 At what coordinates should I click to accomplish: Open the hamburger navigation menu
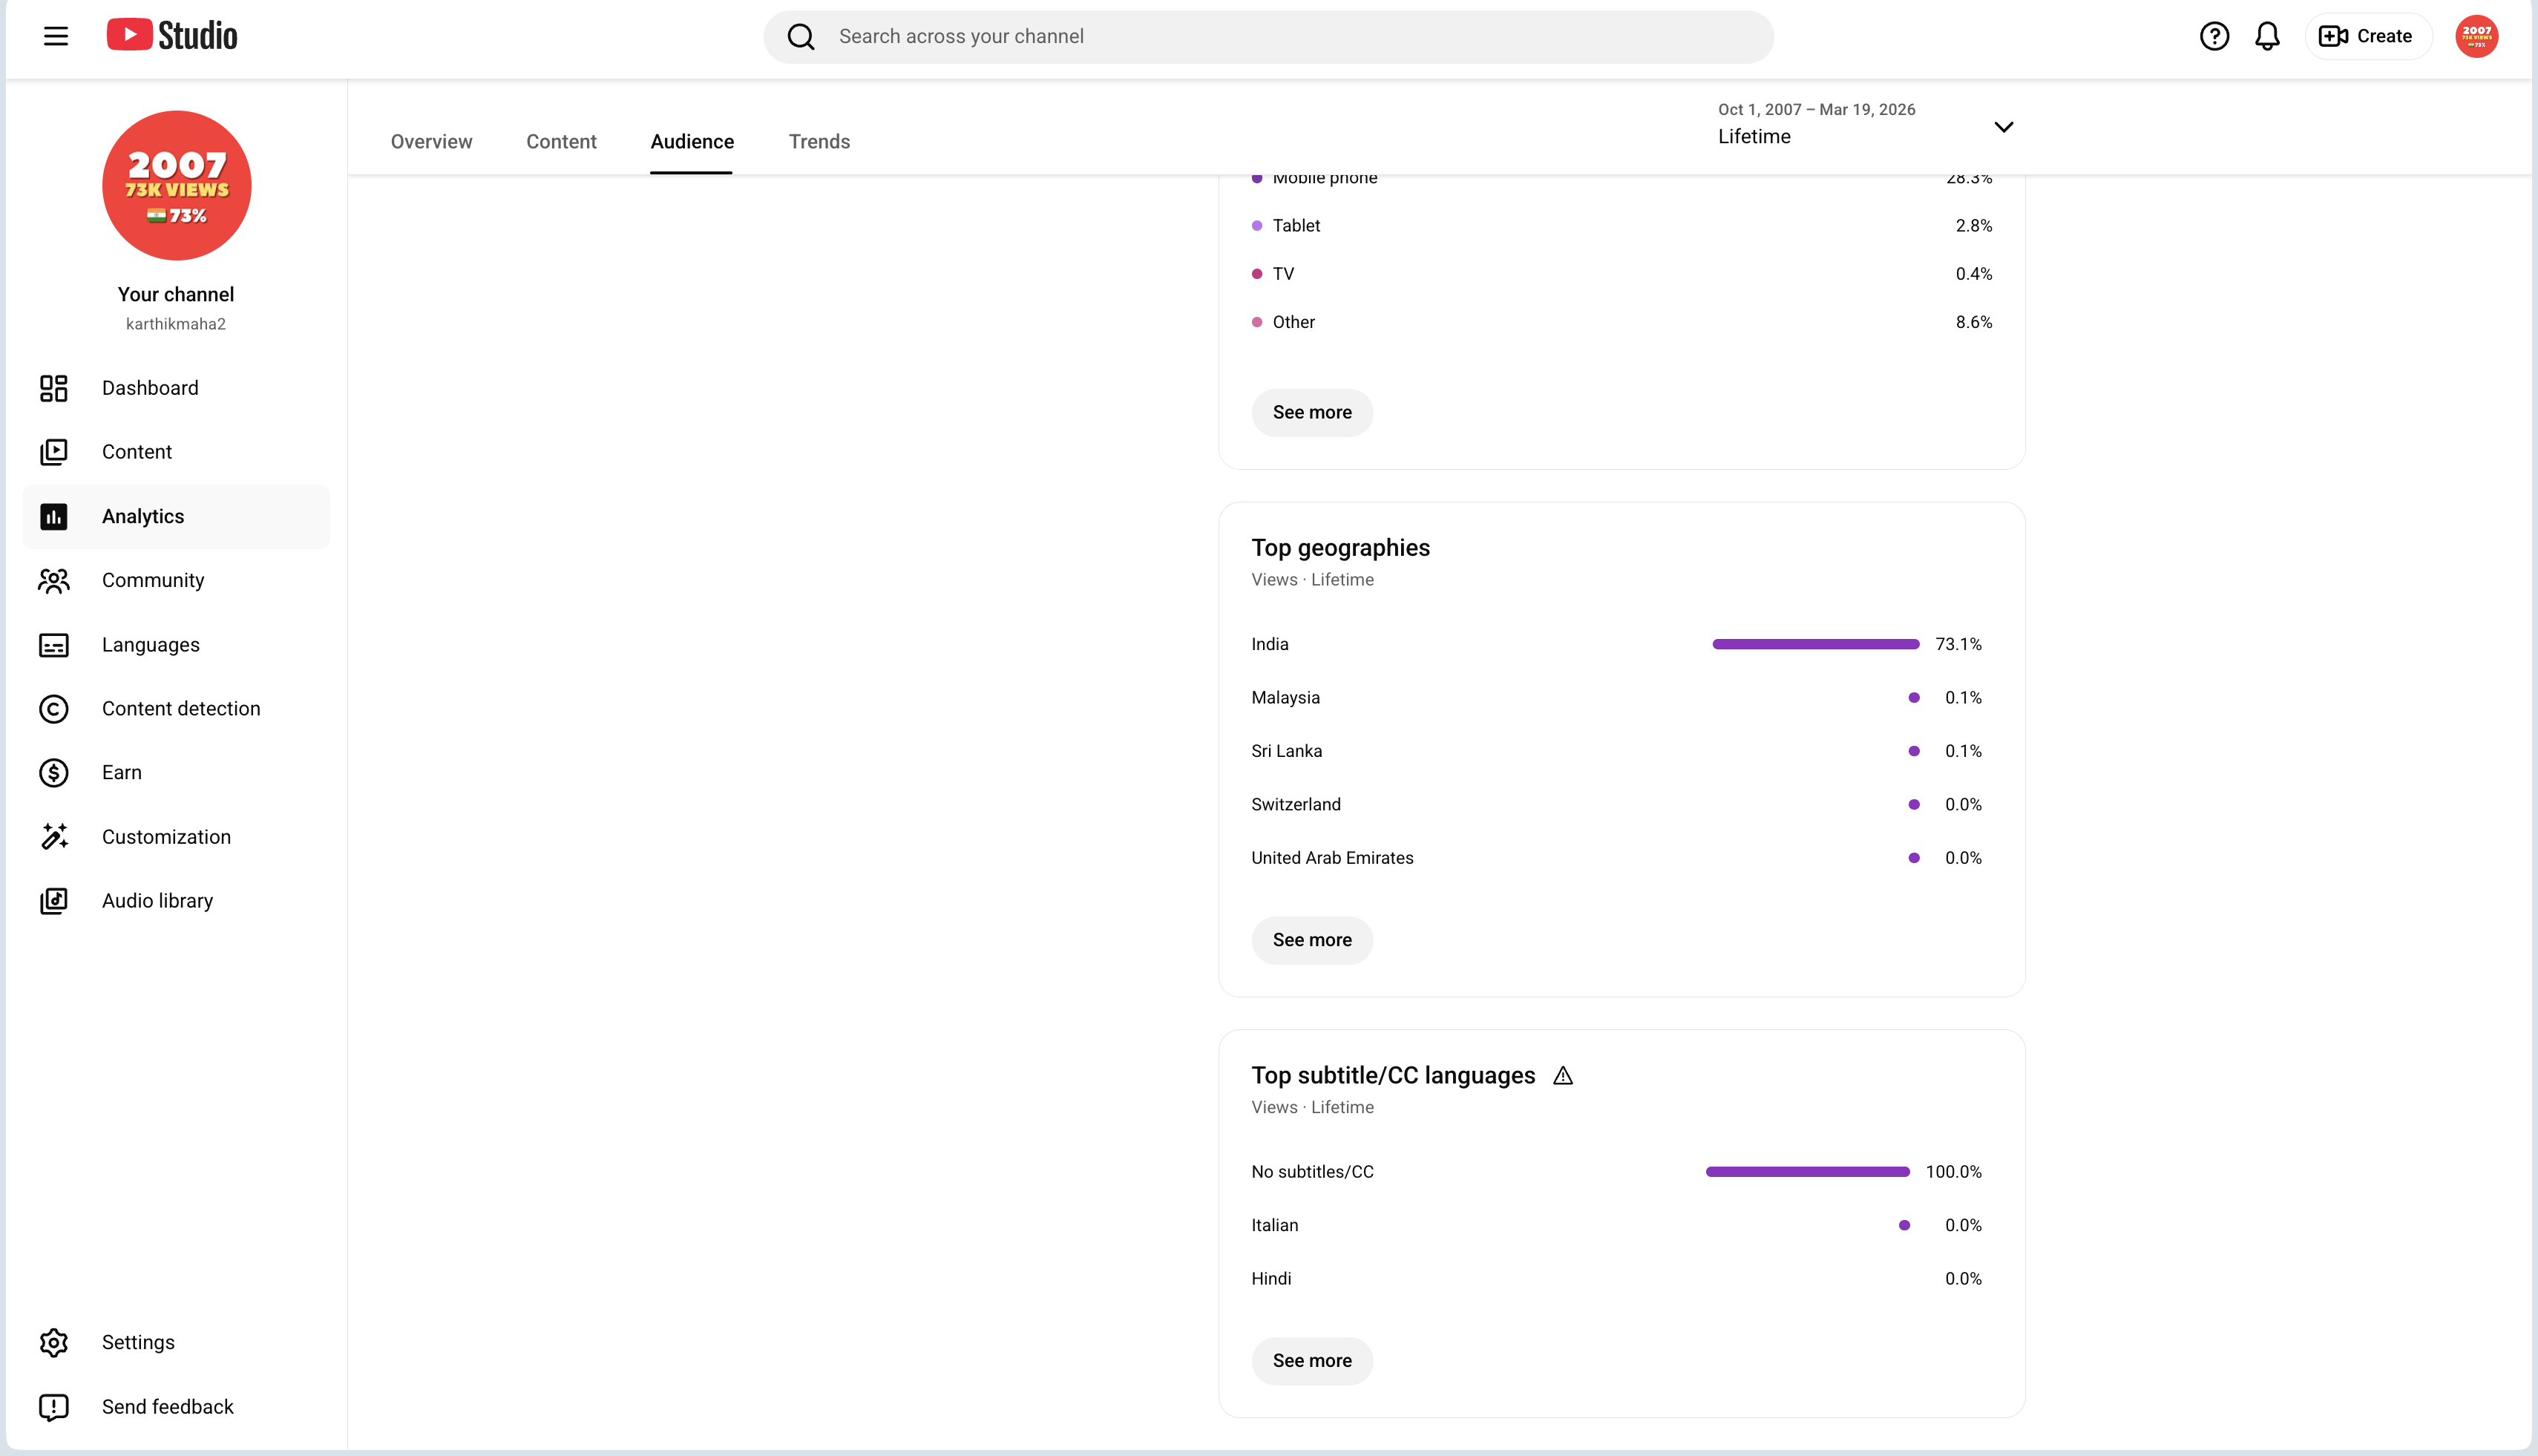pos(56,36)
